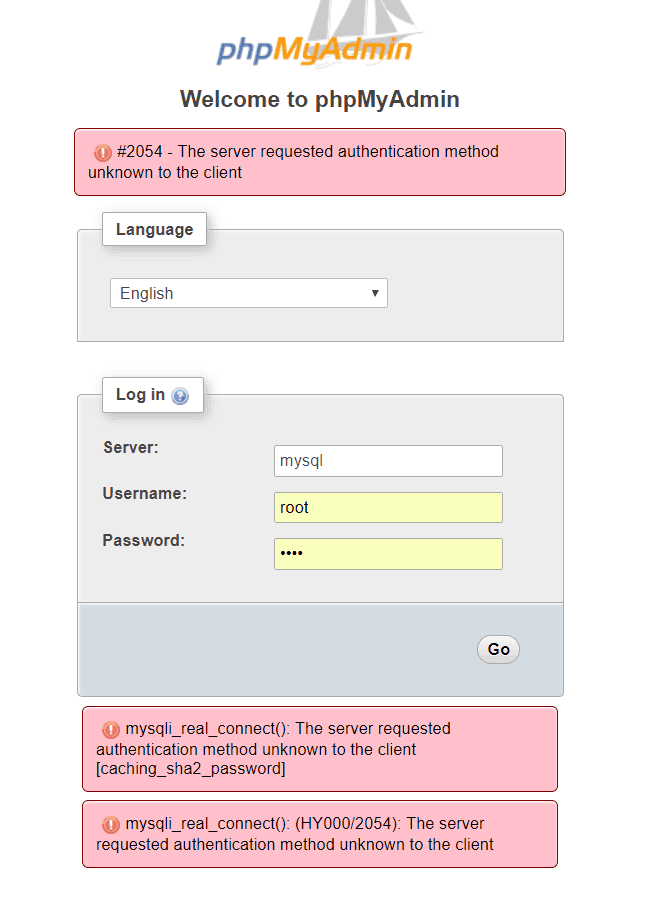Focus the Server input field

pos(388,461)
